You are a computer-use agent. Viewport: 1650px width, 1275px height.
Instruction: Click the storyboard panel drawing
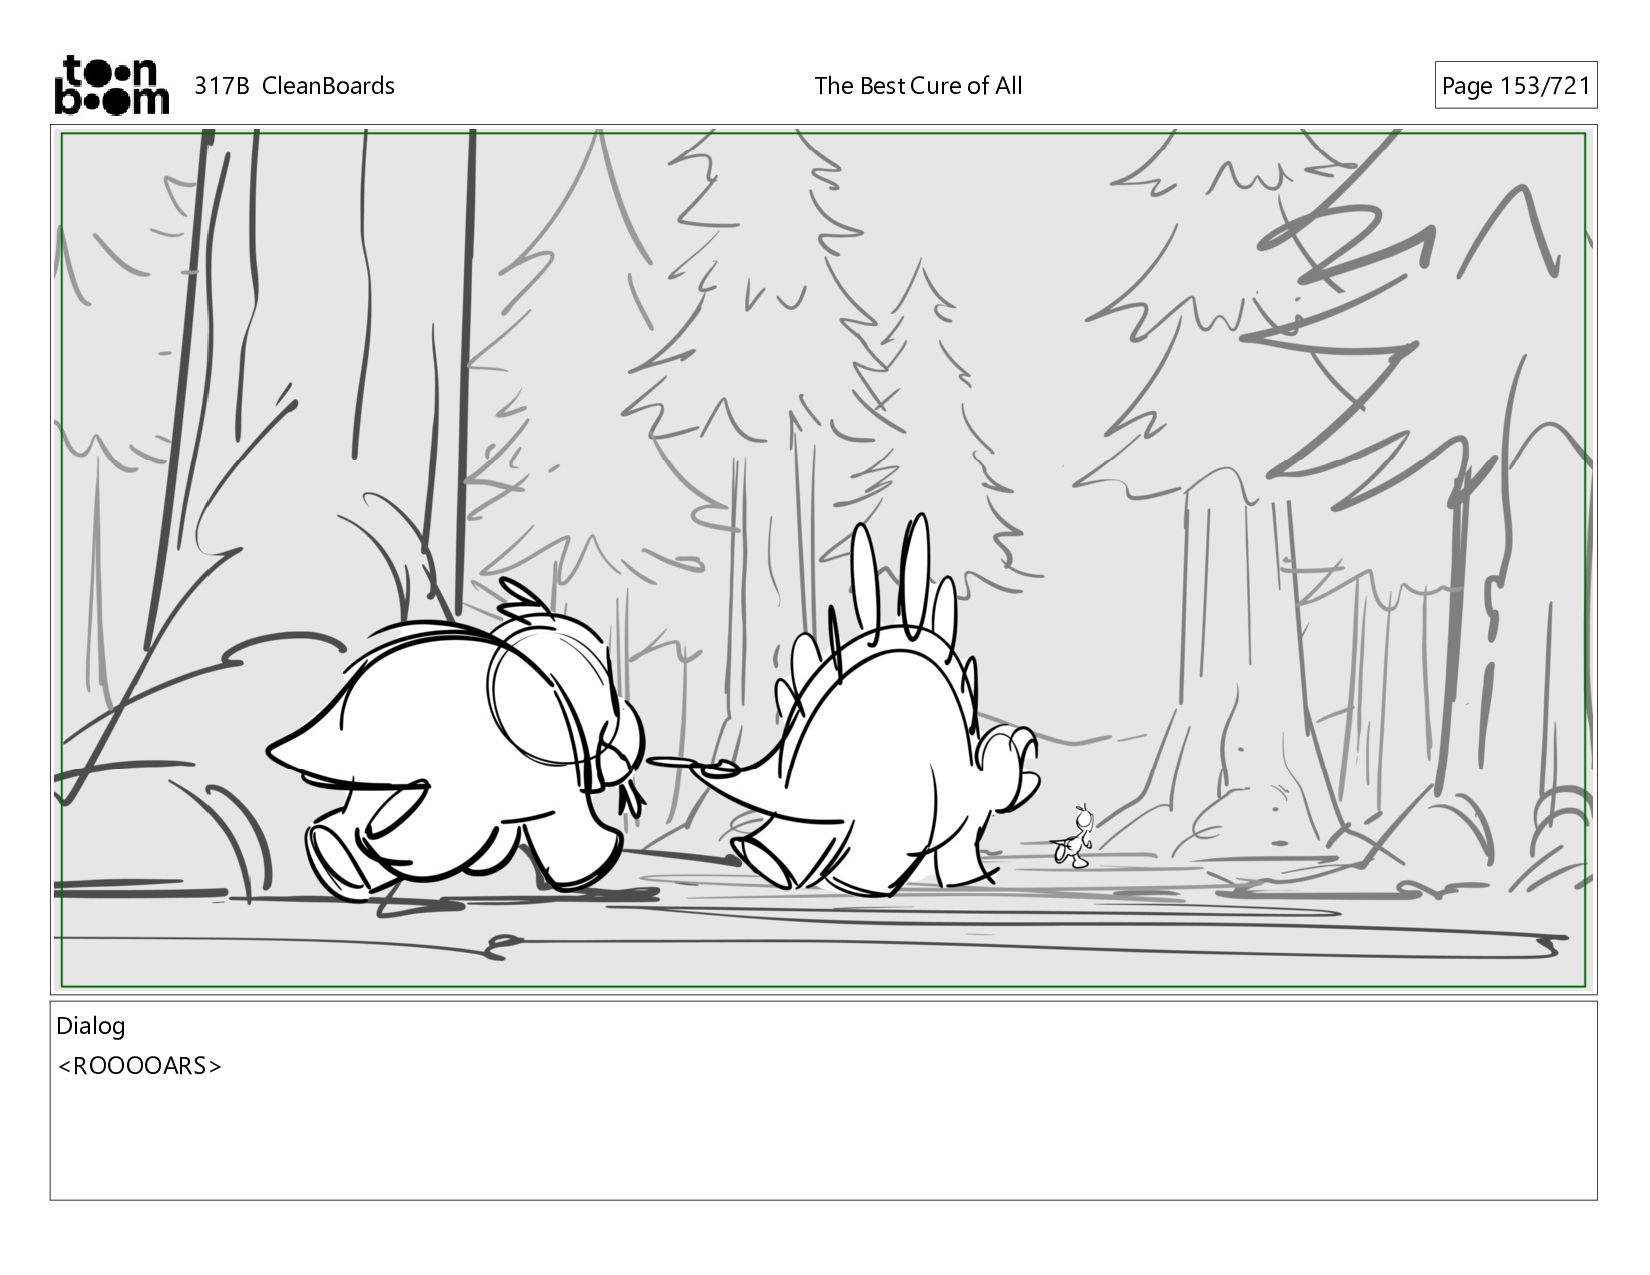[823, 559]
